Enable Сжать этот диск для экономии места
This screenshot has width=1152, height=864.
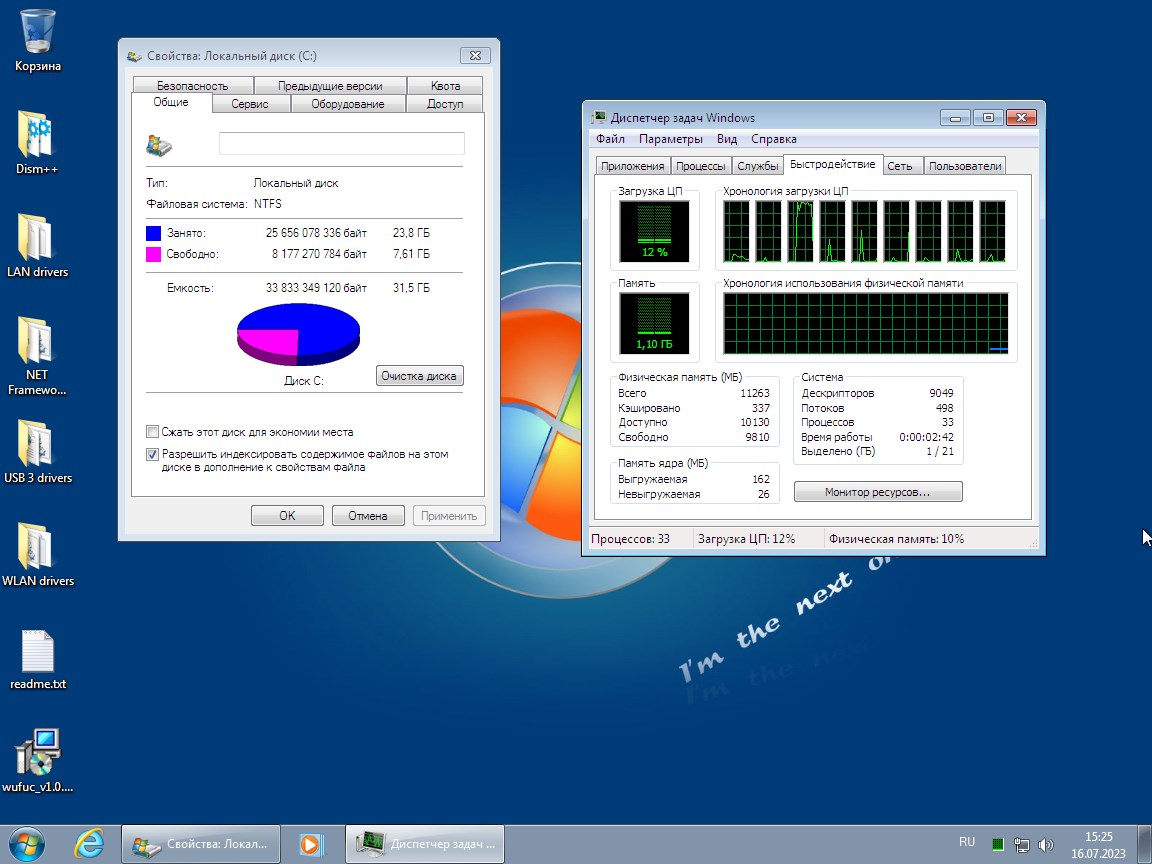point(152,432)
